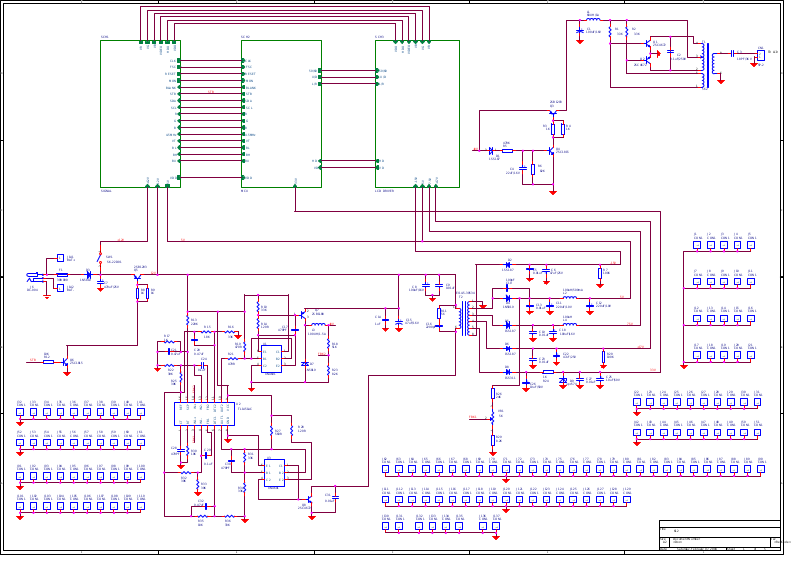This screenshot has width=800, height=566.
Task: Select the first test pad in bottom-left array
Action: pyautogui.click(x=20, y=412)
